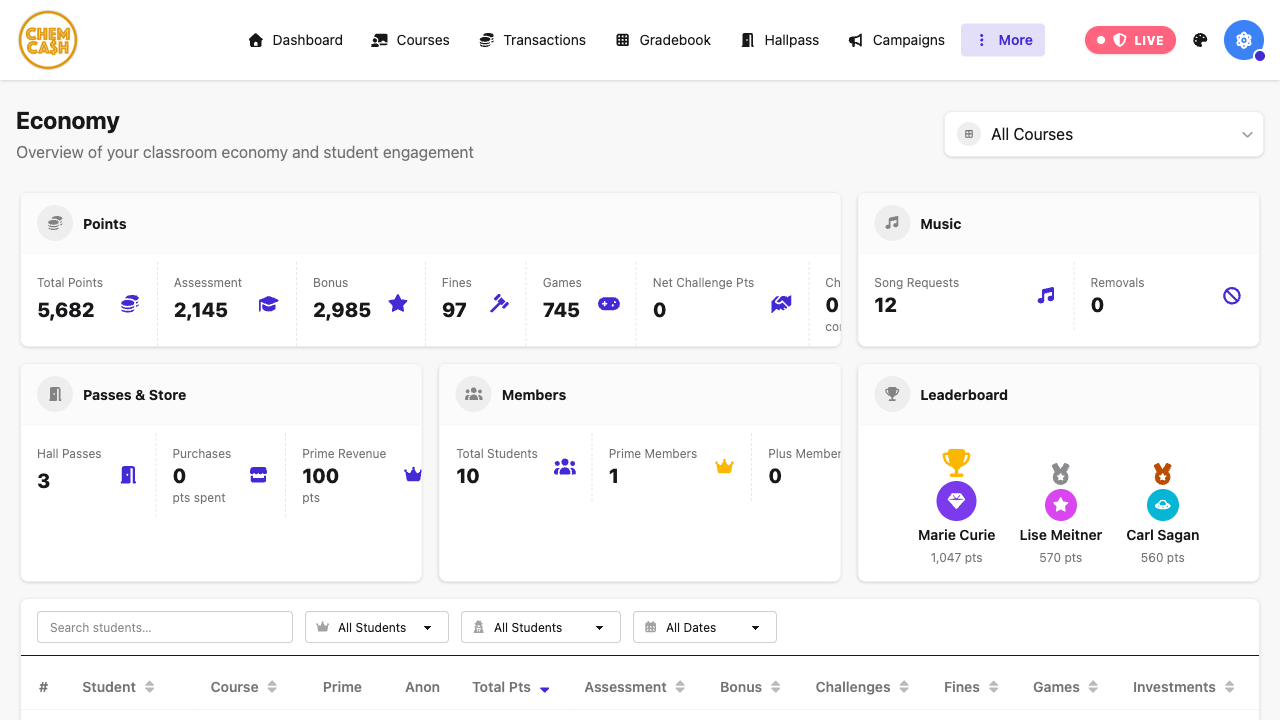1280x720 pixels.
Task: Sort table by Assessment column
Action: coord(634,687)
